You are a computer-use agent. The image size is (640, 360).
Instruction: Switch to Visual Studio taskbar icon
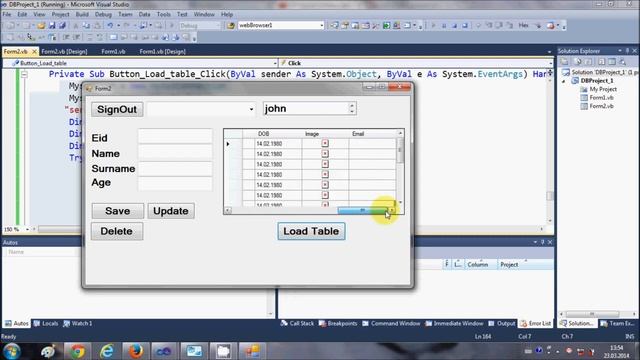tap(164, 351)
